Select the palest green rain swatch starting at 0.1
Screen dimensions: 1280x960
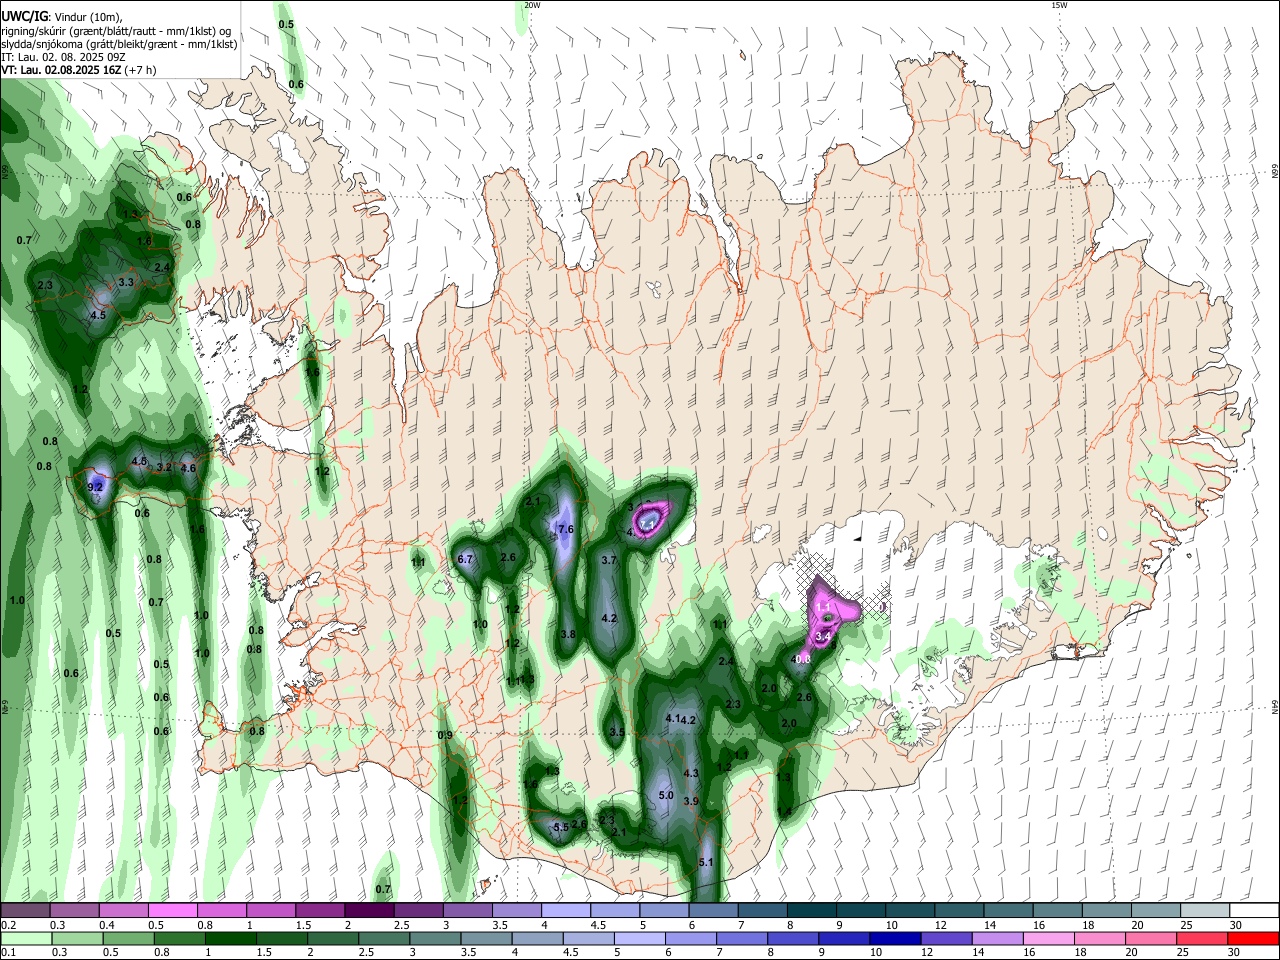(x=25, y=938)
